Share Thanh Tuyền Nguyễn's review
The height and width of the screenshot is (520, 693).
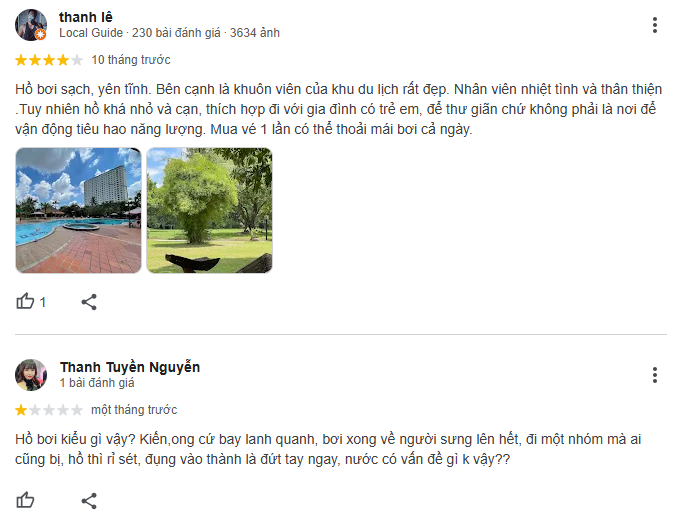click(x=89, y=501)
